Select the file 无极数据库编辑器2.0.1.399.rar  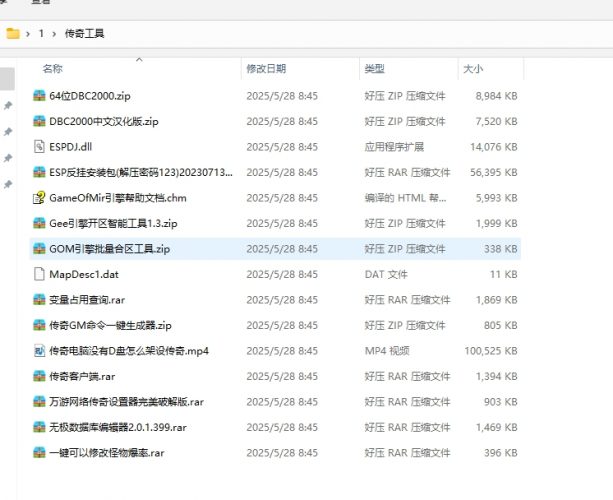119,427
